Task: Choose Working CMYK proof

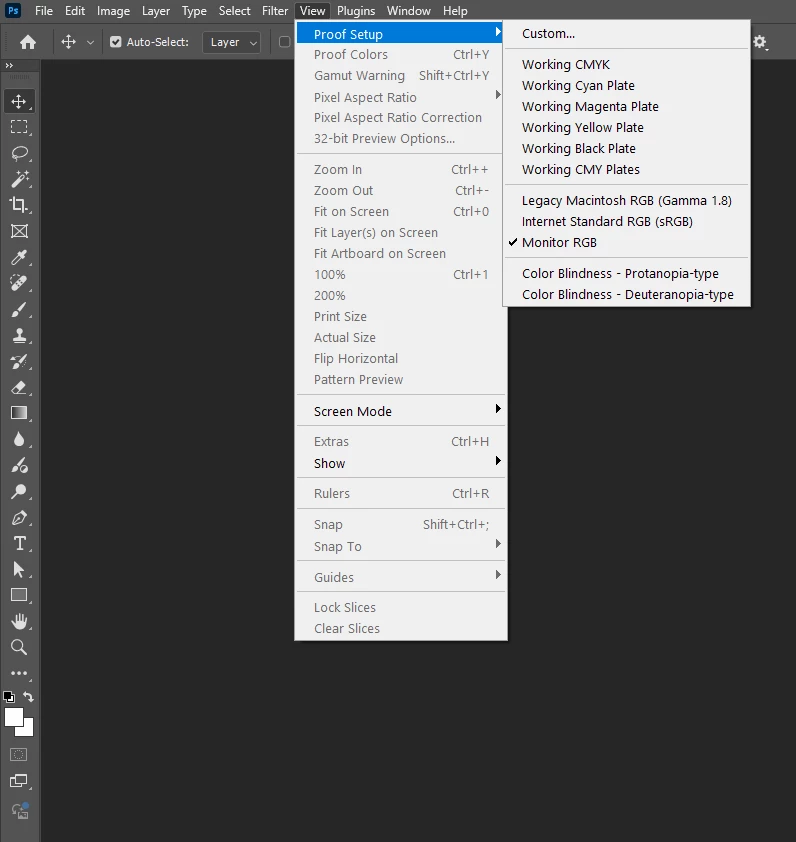Action: coord(626,64)
